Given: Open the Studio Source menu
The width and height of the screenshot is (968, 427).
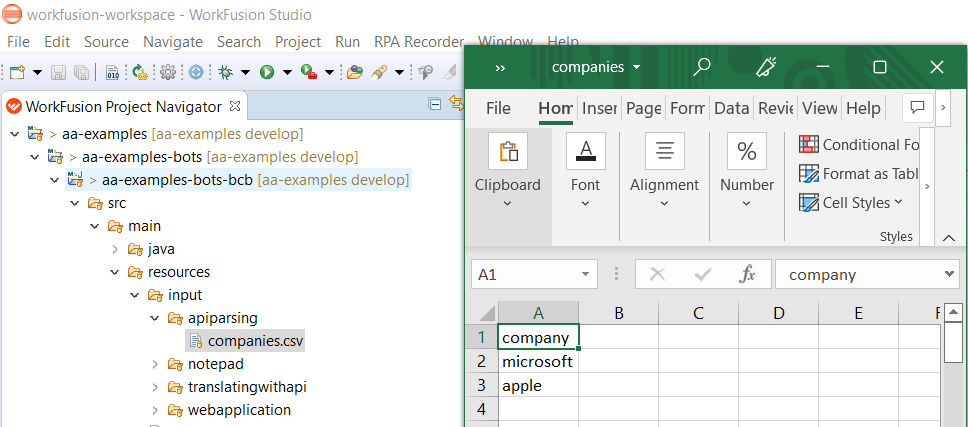Looking at the screenshot, I should pyautogui.click(x=106, y=41).
